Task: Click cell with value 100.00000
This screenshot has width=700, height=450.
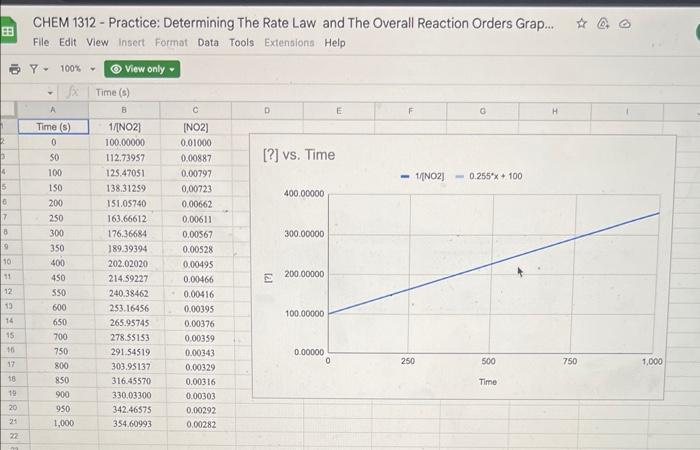Action: (x=125, y=142)
